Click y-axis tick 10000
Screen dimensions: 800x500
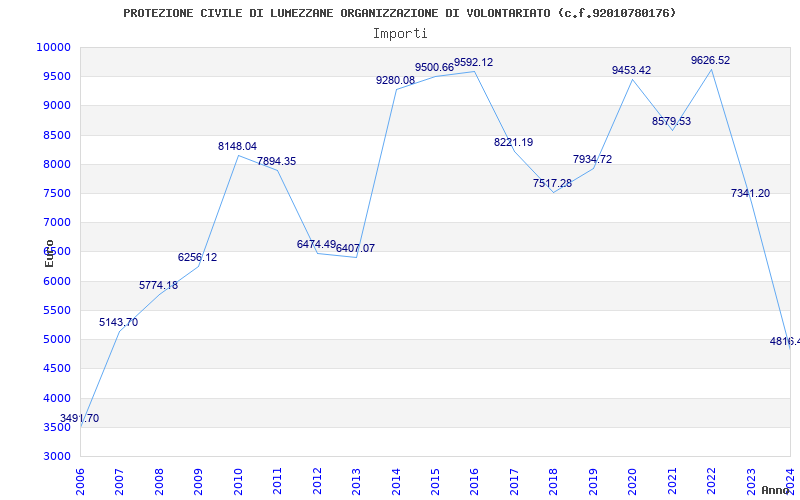53,47
